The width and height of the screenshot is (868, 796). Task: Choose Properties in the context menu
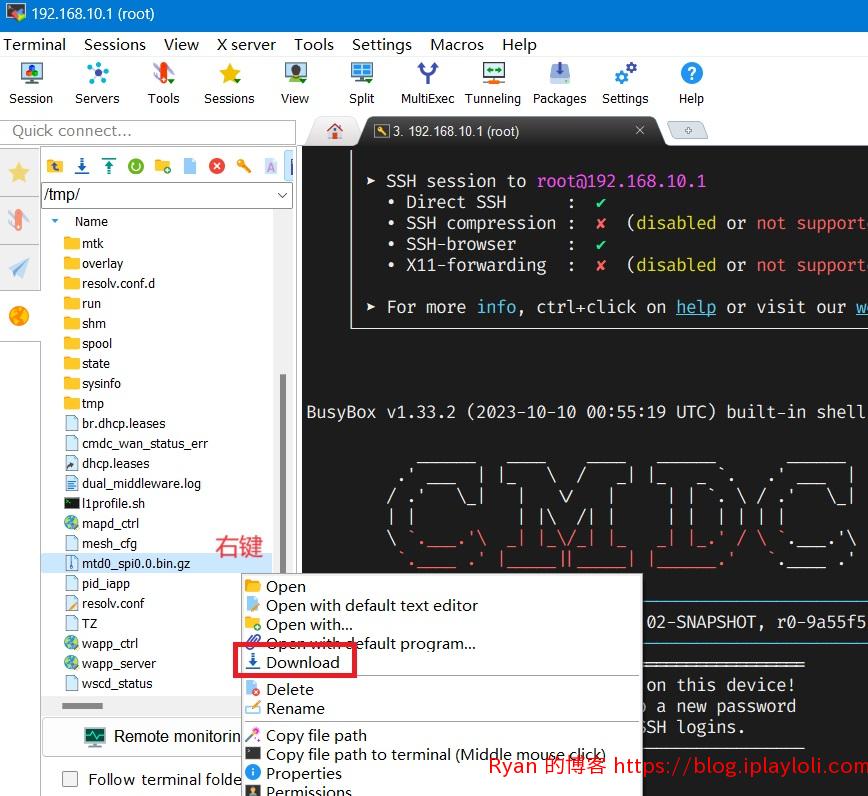tap(303, 773)
